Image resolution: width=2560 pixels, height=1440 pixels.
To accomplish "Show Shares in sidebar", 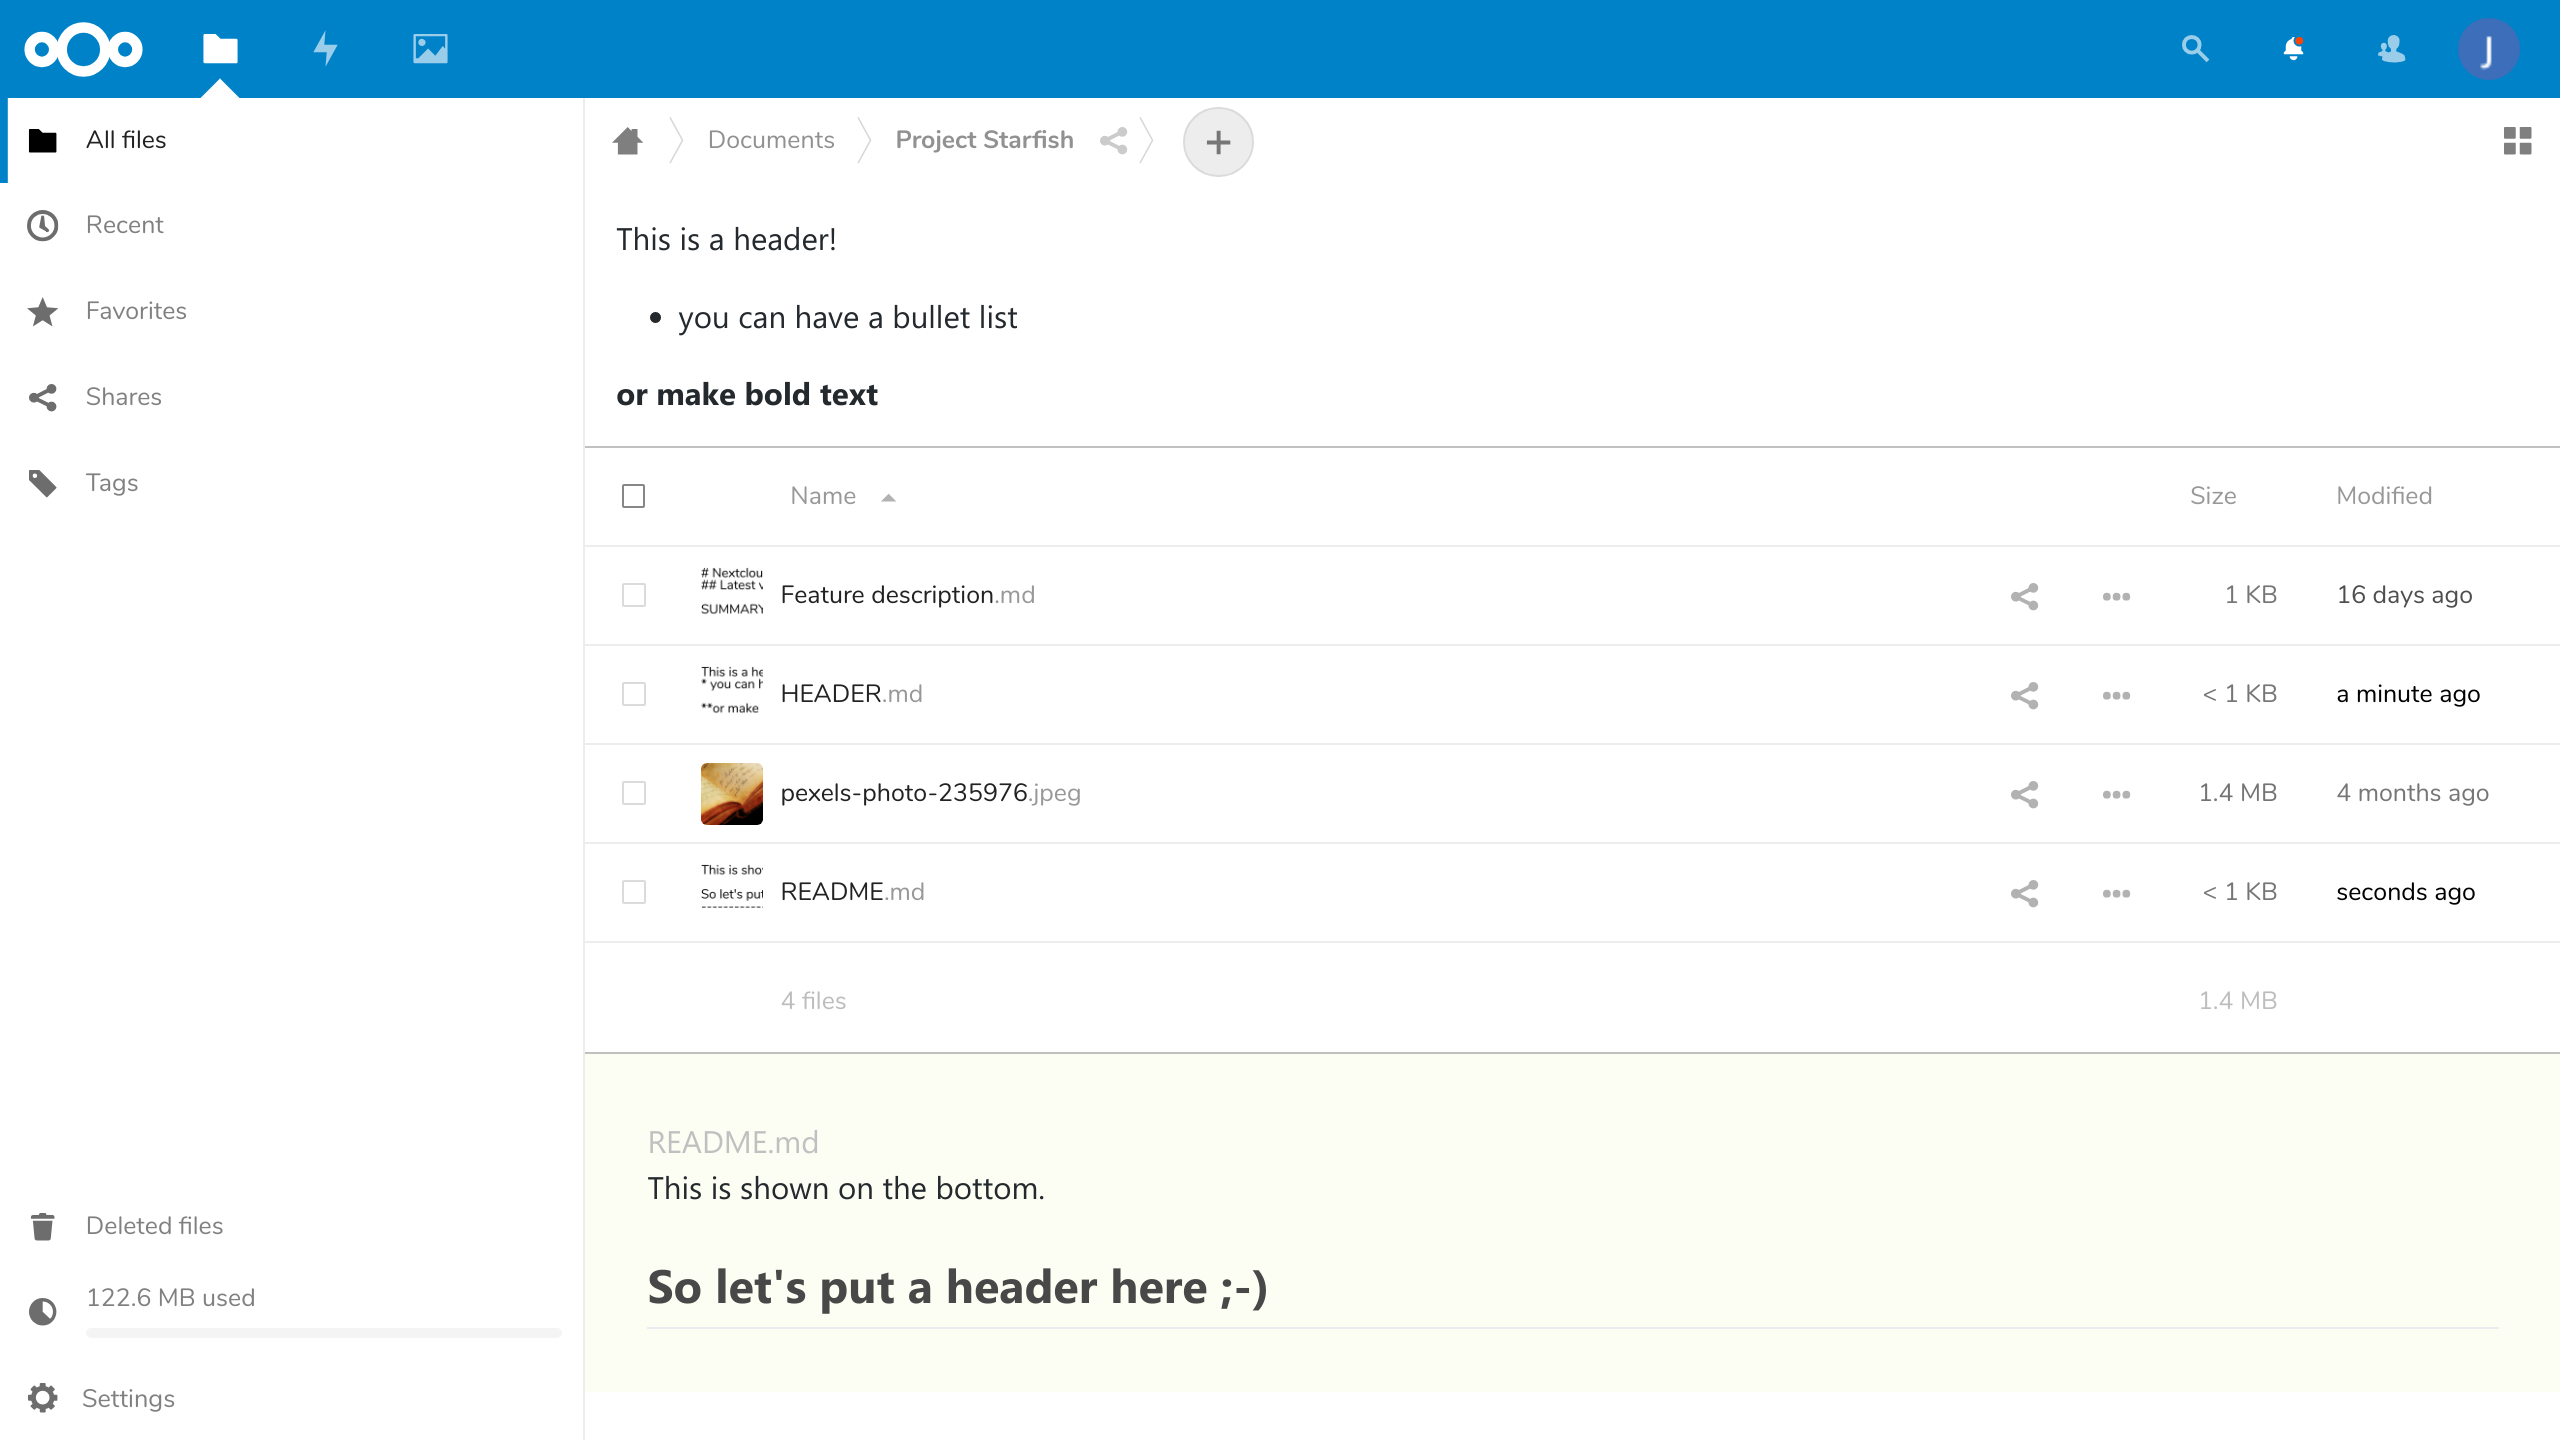I will [291, 397].
